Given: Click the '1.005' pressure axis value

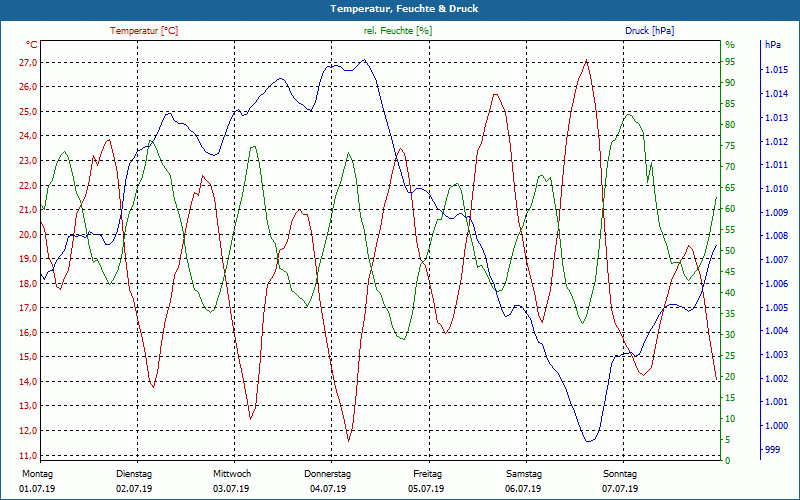Looking at the screenshot, I should coord(777,307).
